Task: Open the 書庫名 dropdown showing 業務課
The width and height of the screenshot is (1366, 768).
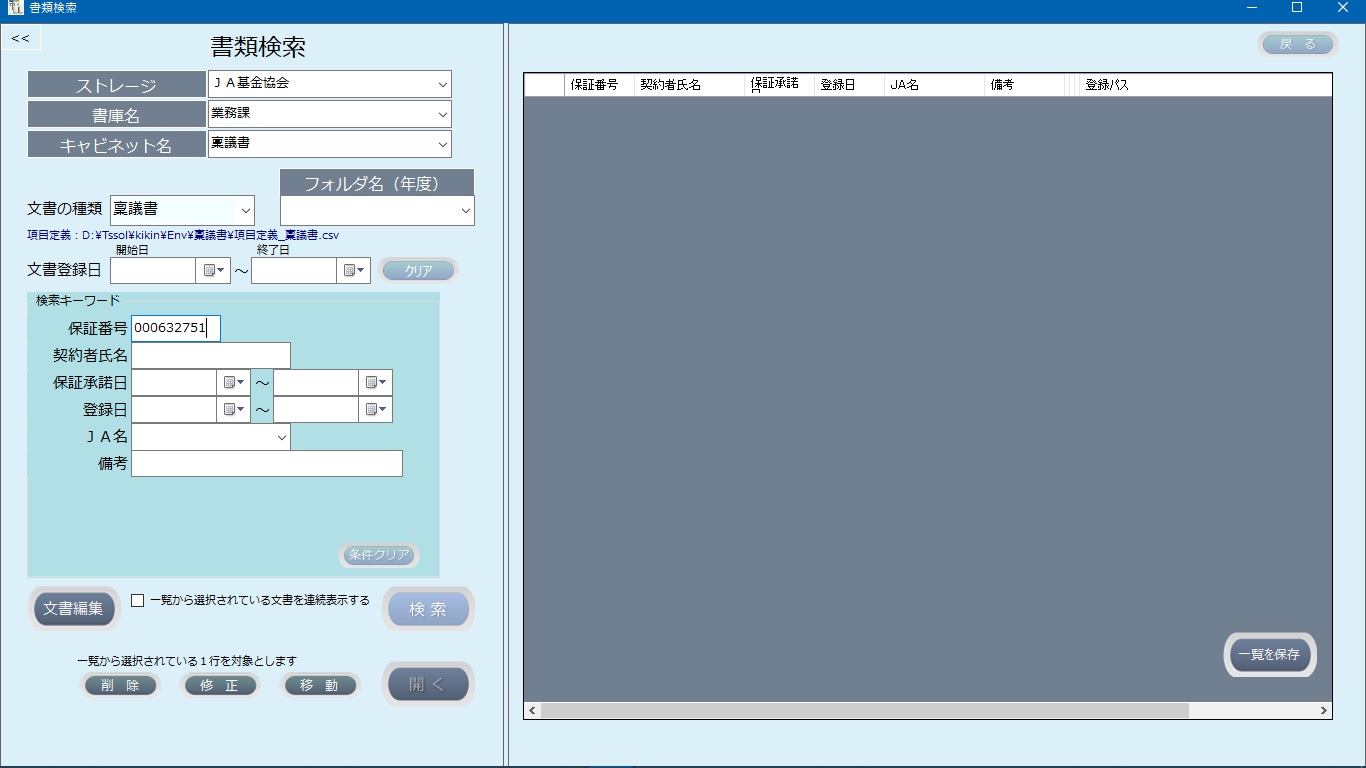Action: click(443, 115)
